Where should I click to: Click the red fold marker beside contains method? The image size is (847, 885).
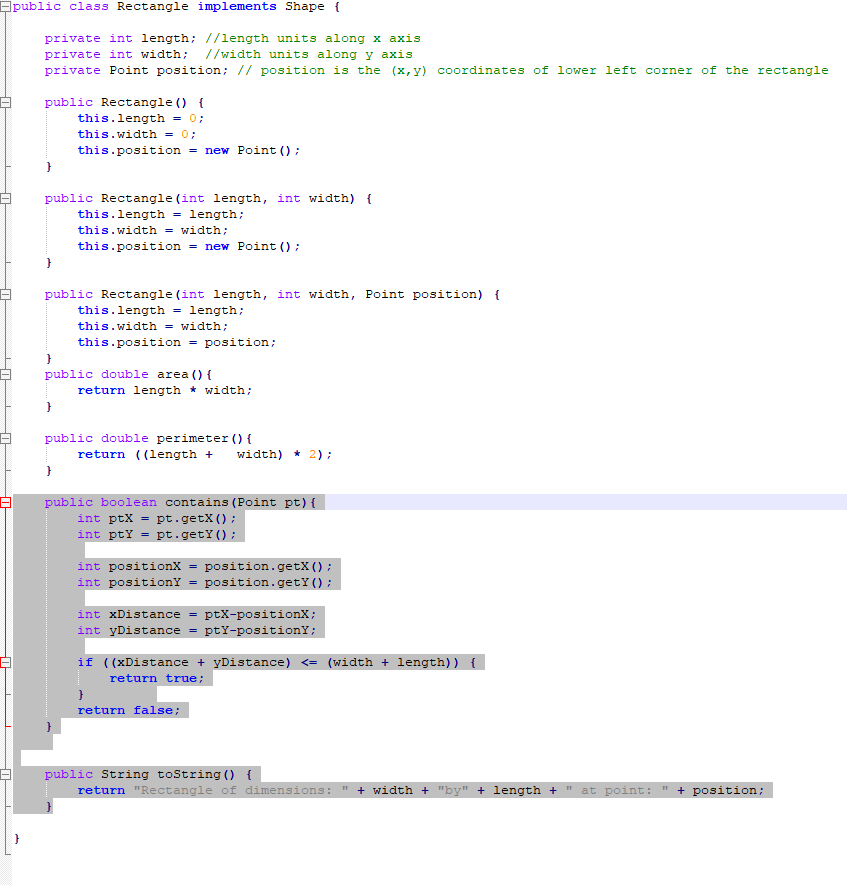4,501
